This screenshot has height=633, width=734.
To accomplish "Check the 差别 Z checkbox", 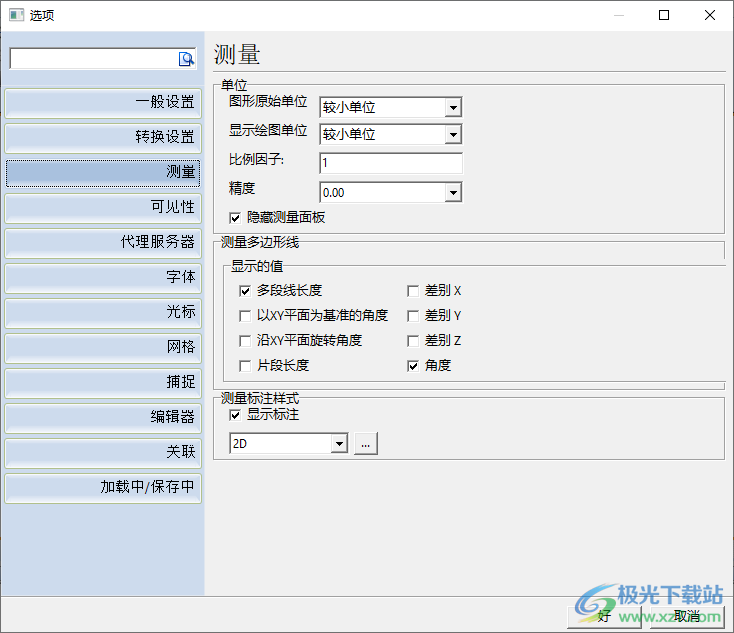I will (413, 341).
